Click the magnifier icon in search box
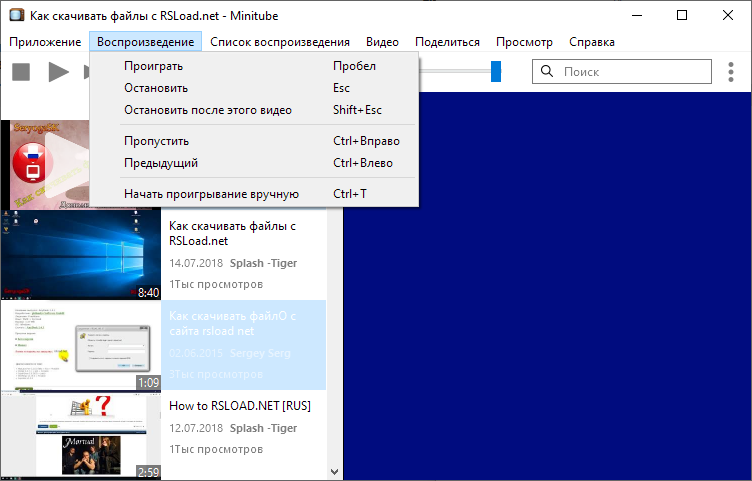752x481 pixels. (547, 71)
